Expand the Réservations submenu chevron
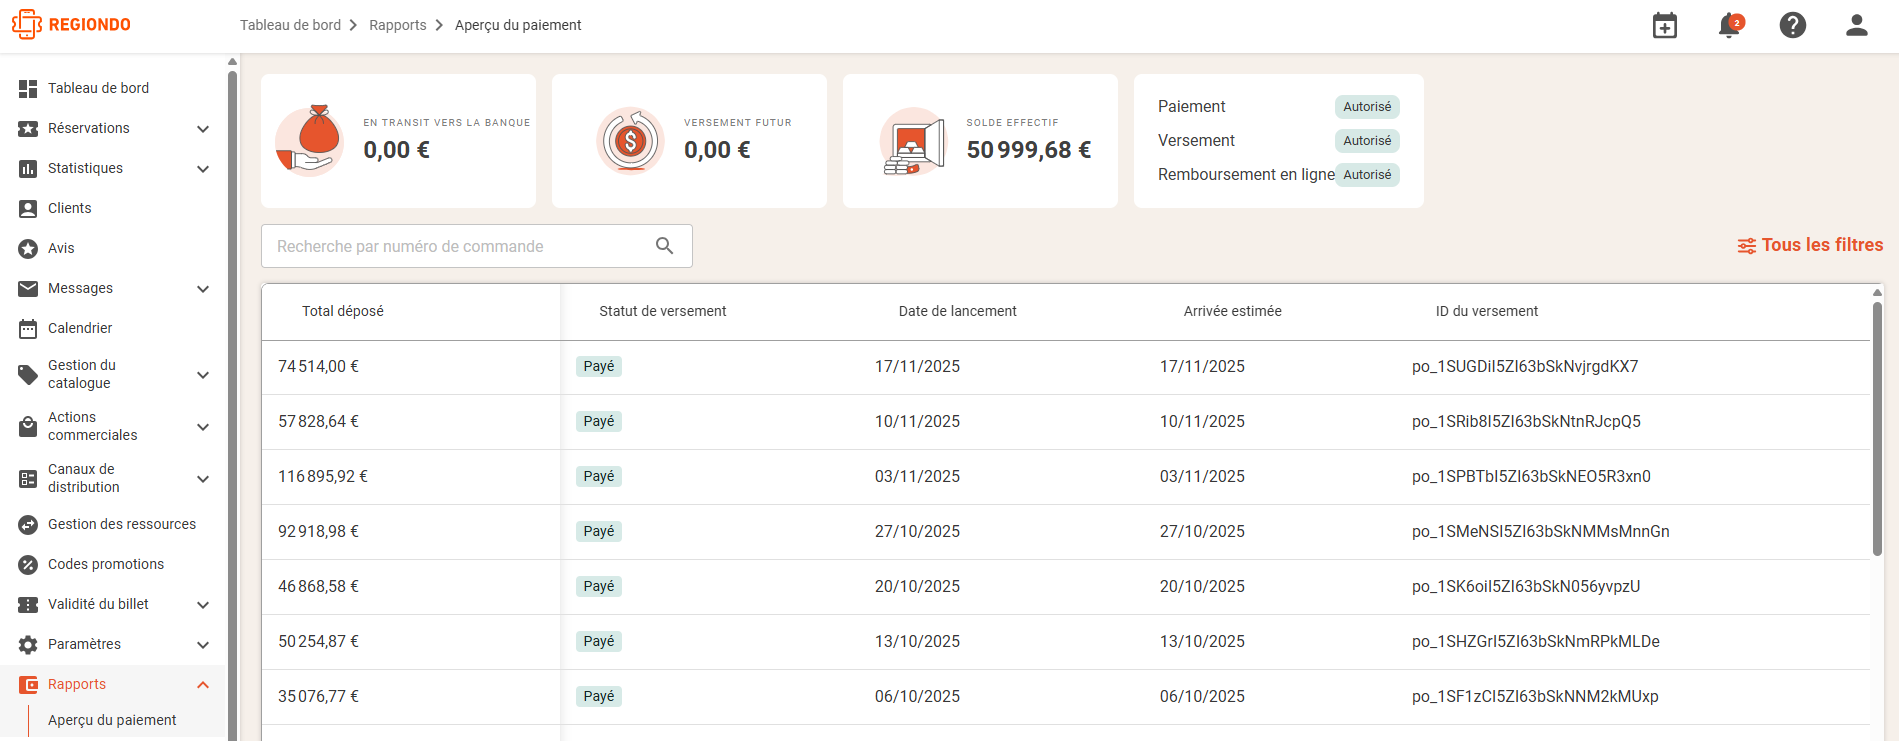This screenshot has height=741, width=1899. pyautogui.click(x=203, y=128)
